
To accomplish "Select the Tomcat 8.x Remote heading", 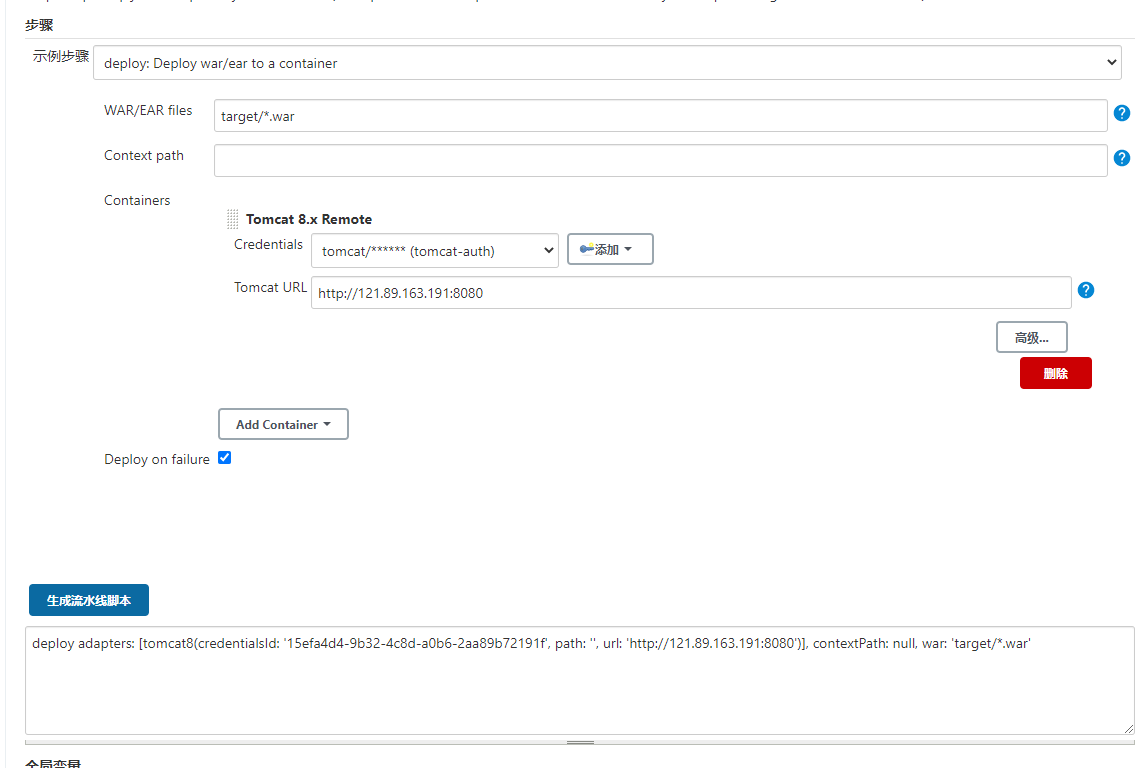I will coord(309,219).
